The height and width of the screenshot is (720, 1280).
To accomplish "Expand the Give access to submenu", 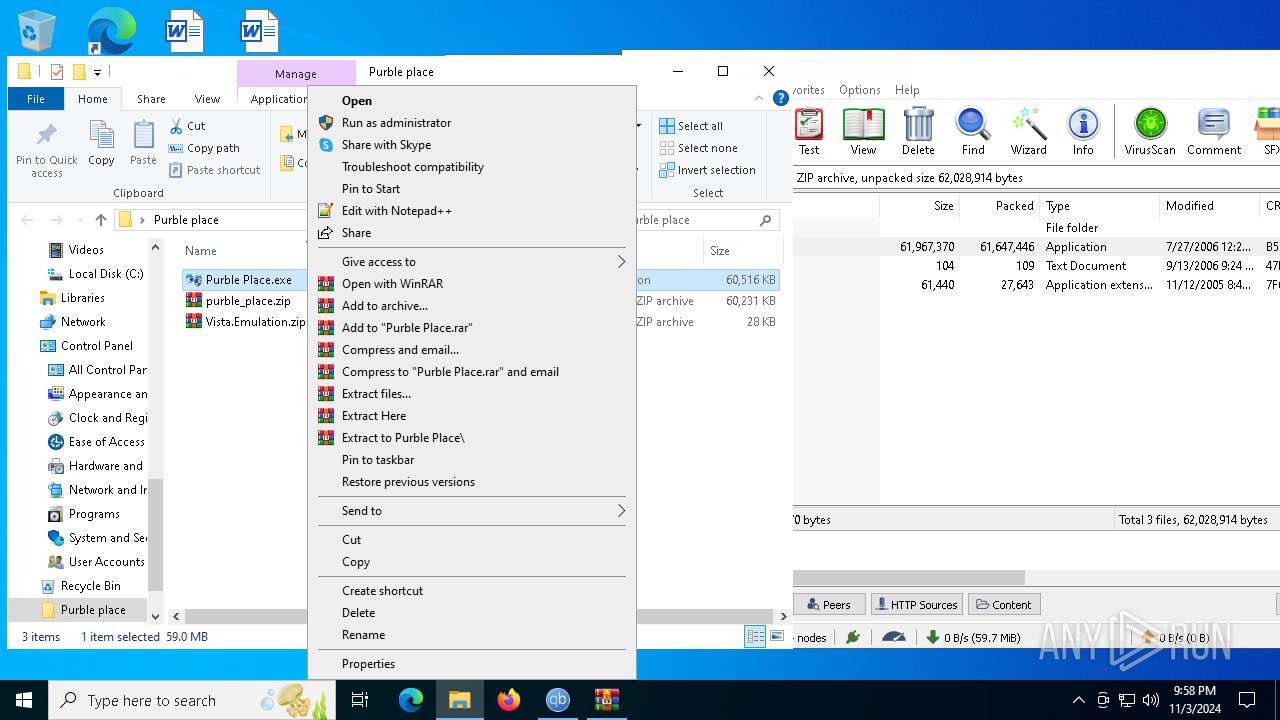I will pos(472,262).
